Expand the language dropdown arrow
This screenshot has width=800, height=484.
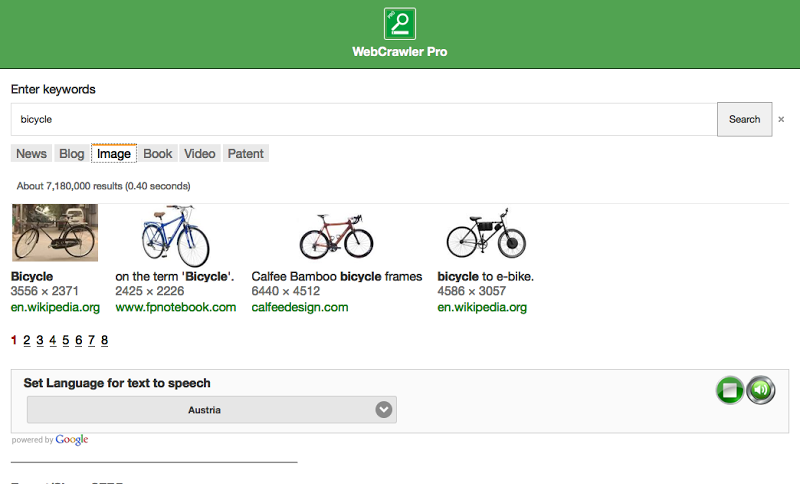(x=383, y=410)
